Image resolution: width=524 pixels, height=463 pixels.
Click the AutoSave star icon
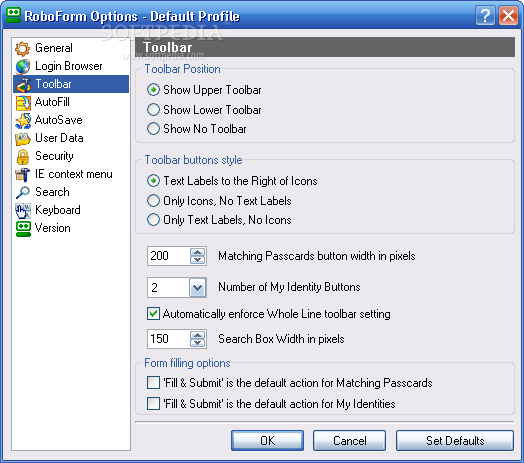coord(22,121)
